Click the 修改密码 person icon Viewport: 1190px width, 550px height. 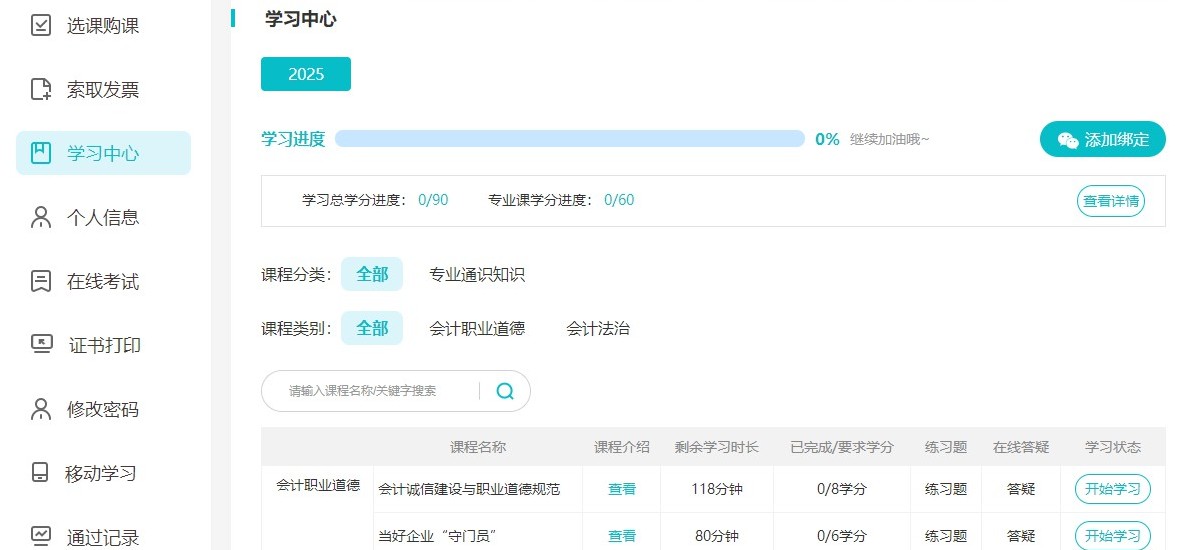tap(40, 409)
